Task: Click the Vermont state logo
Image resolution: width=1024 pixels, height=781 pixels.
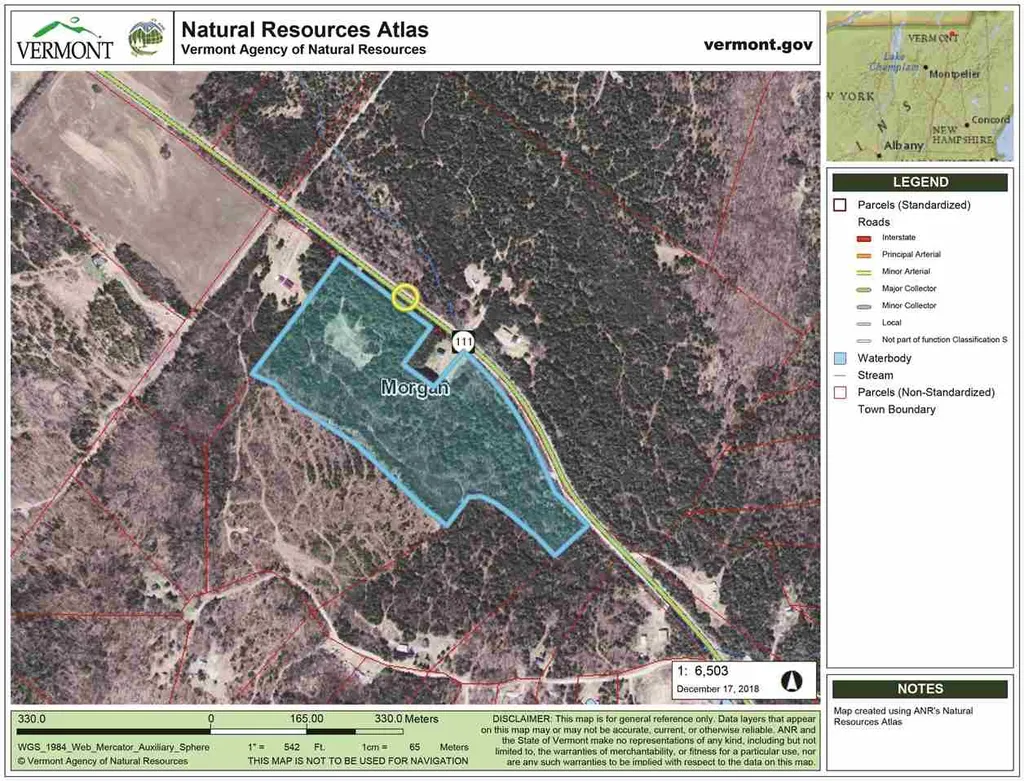Action: click(x=64, y=38)
